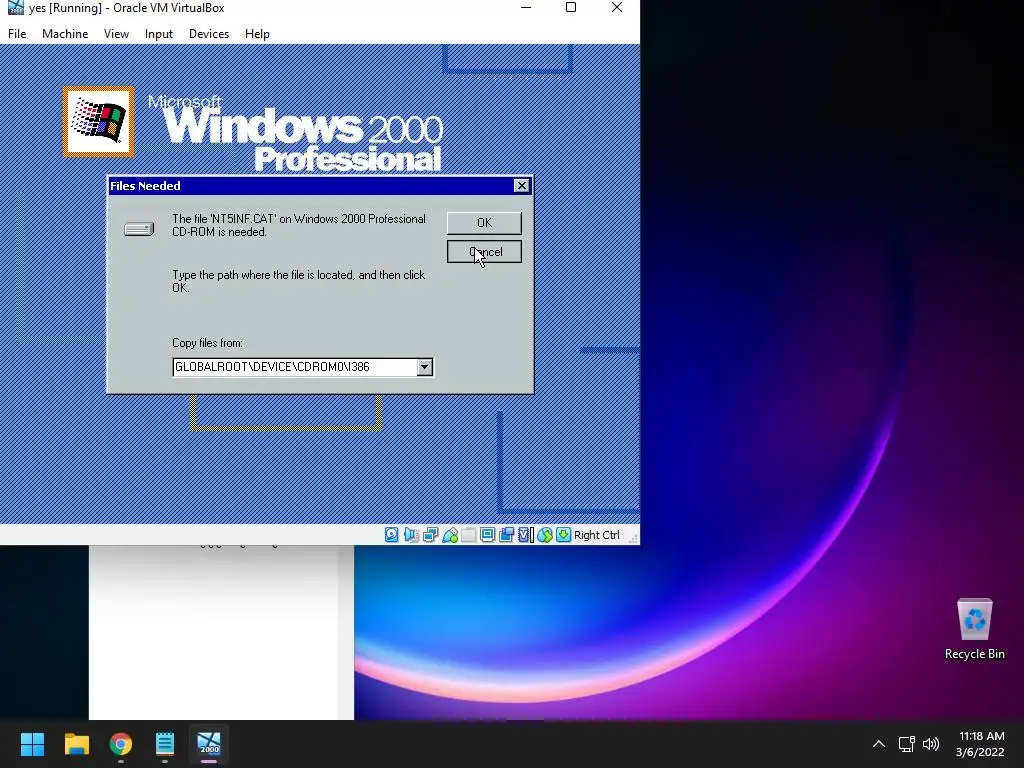
Task: Open the VirtualBox File menu
Action: pyautogui.click(x=17, y=34)
